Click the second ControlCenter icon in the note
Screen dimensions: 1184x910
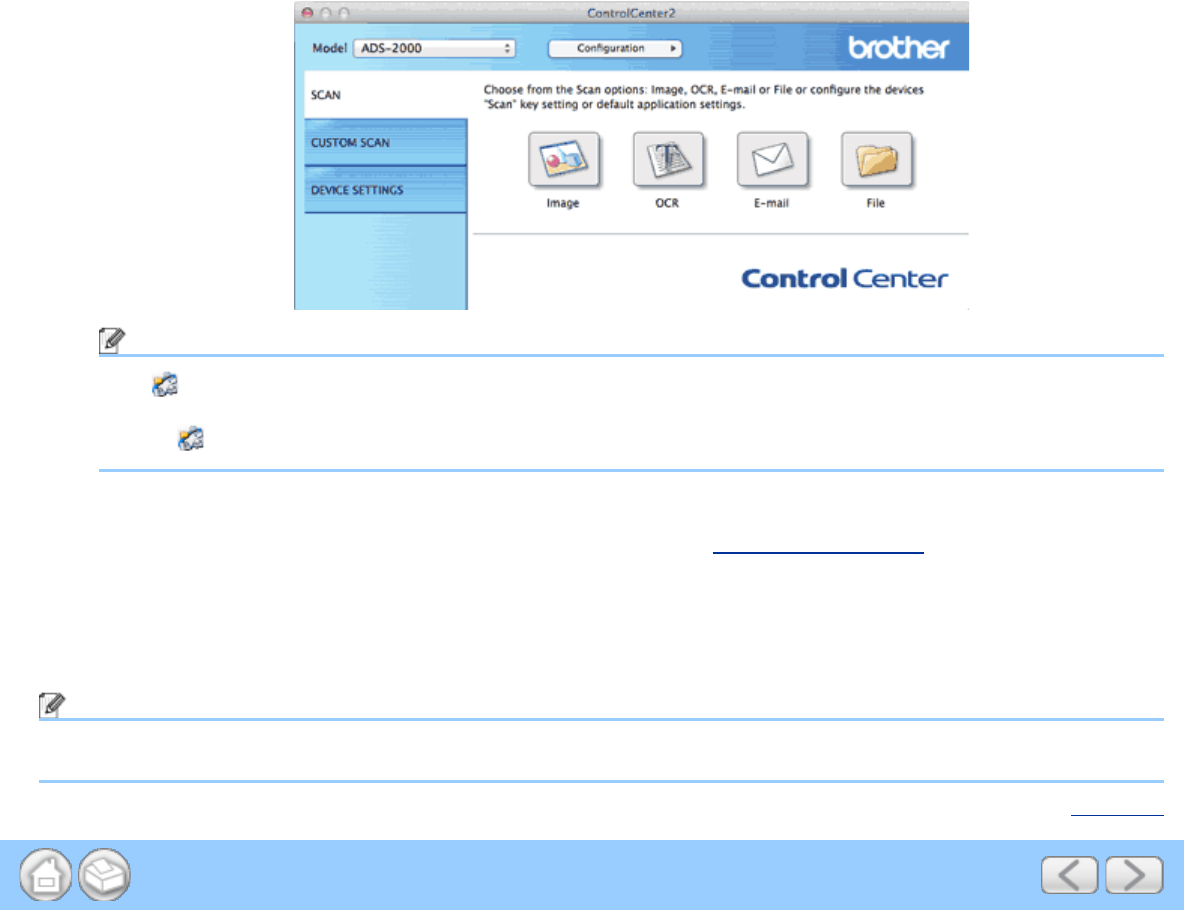[x=191, y=438]
